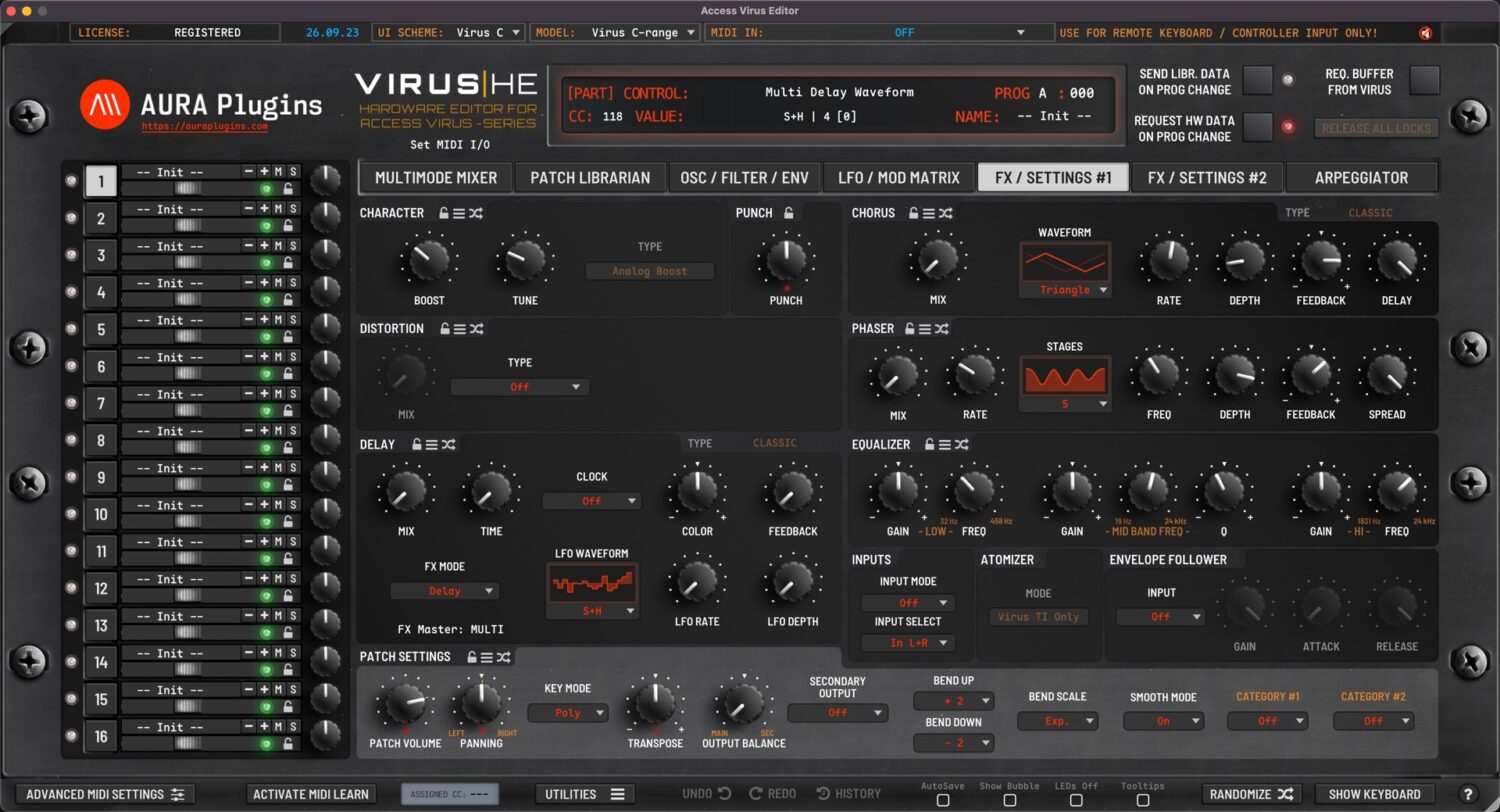Image resolution: width=1500 pixels, height=812 pixels.
Task: Click the Redo icon
Action: coord(756,794)
